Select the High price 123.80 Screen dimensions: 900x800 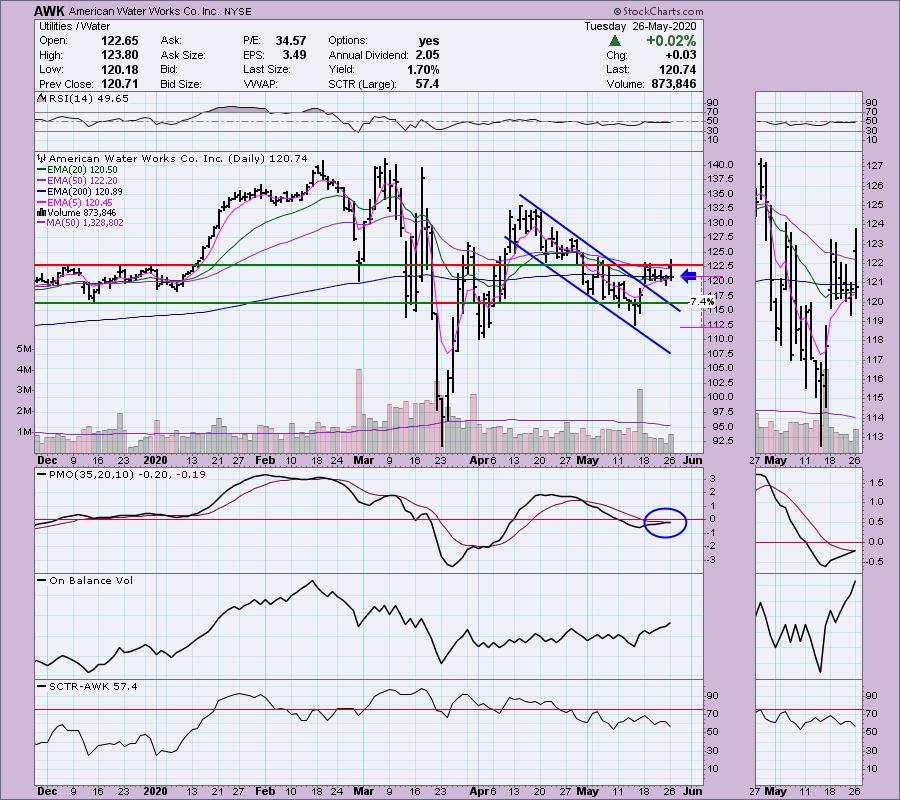[x=119, y=55]
